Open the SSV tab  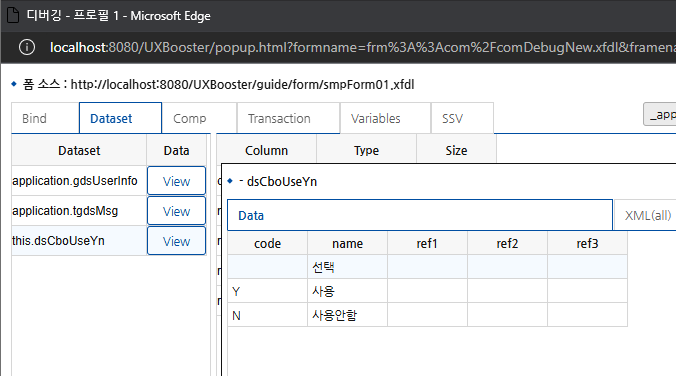tap(462, 118)
